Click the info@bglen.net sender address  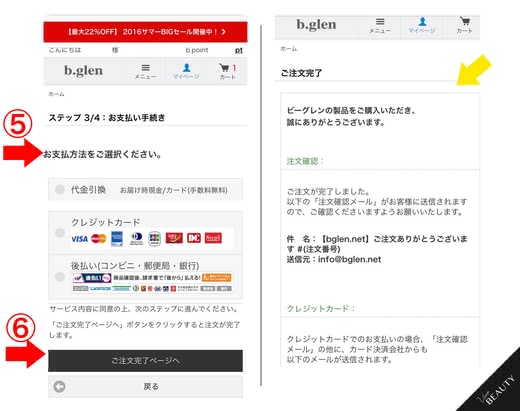tap(349, 259)
